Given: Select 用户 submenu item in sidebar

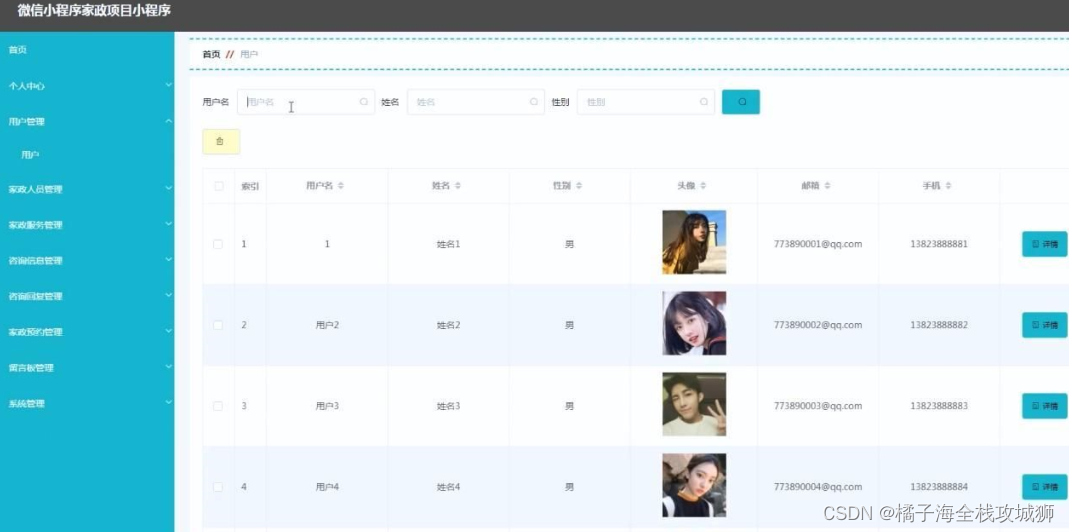Looking at the screenshot, I should point(30,155).
